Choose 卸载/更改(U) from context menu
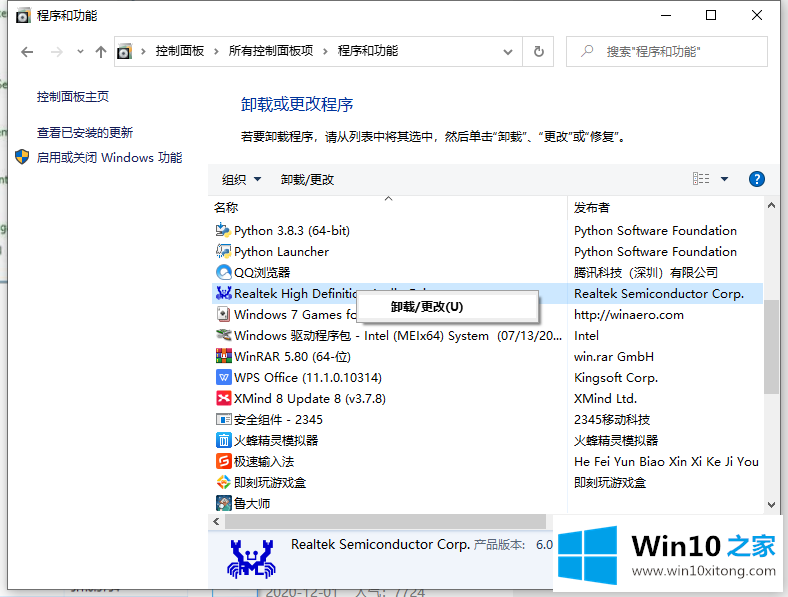This screenshot has width=788, height=597. [x=447, y=307]
